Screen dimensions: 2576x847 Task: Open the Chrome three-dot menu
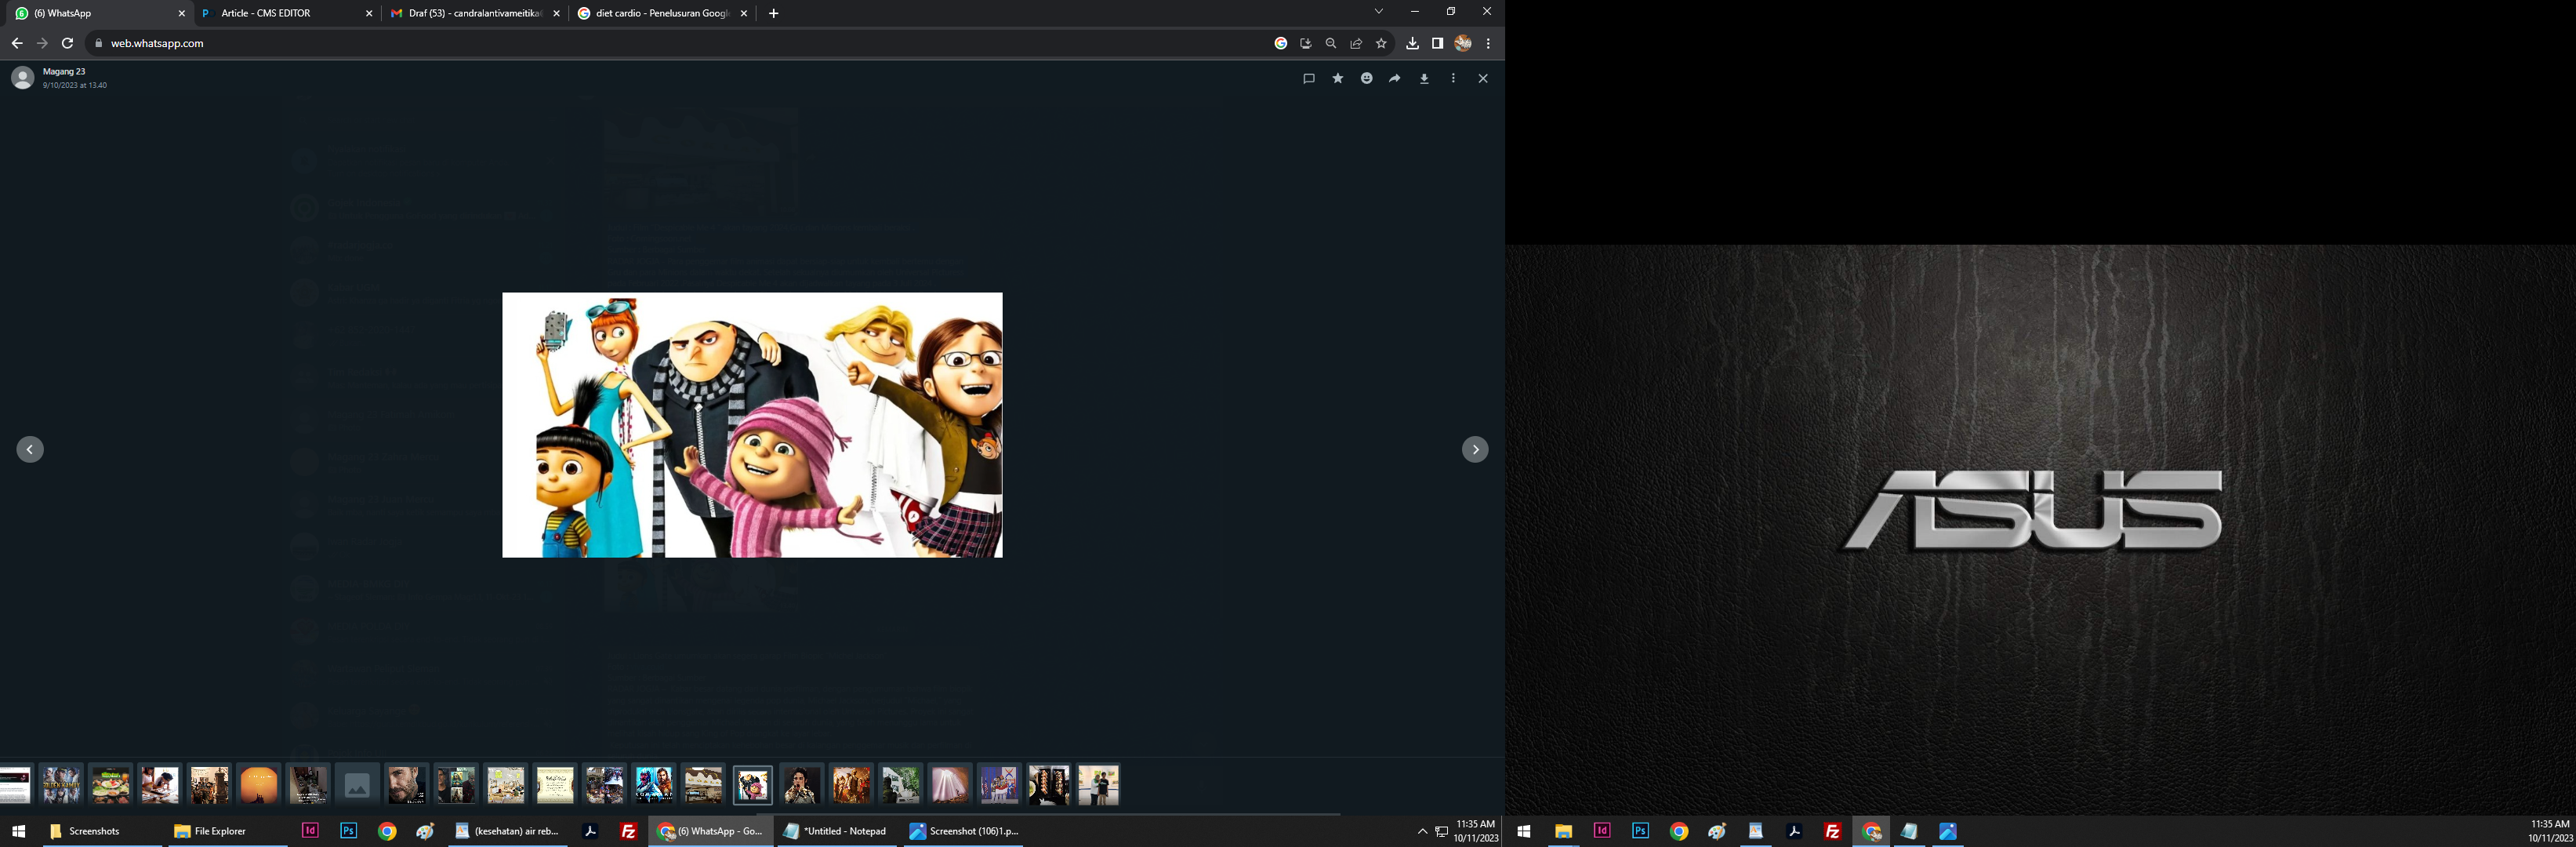(x=1488, y=43)
